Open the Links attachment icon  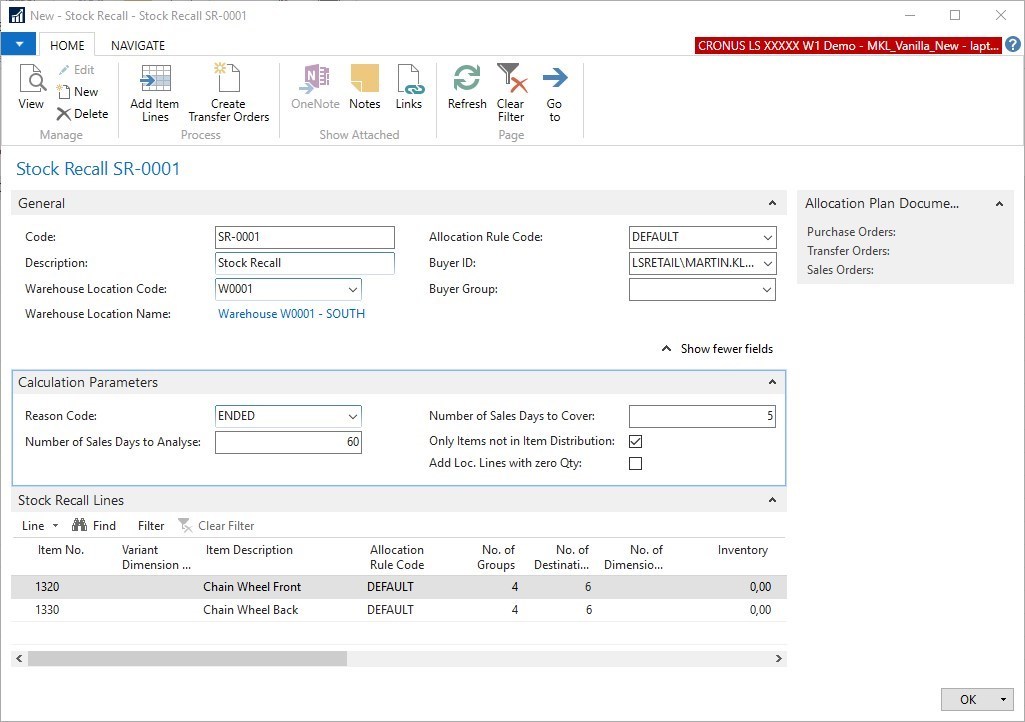coord(409,80)
